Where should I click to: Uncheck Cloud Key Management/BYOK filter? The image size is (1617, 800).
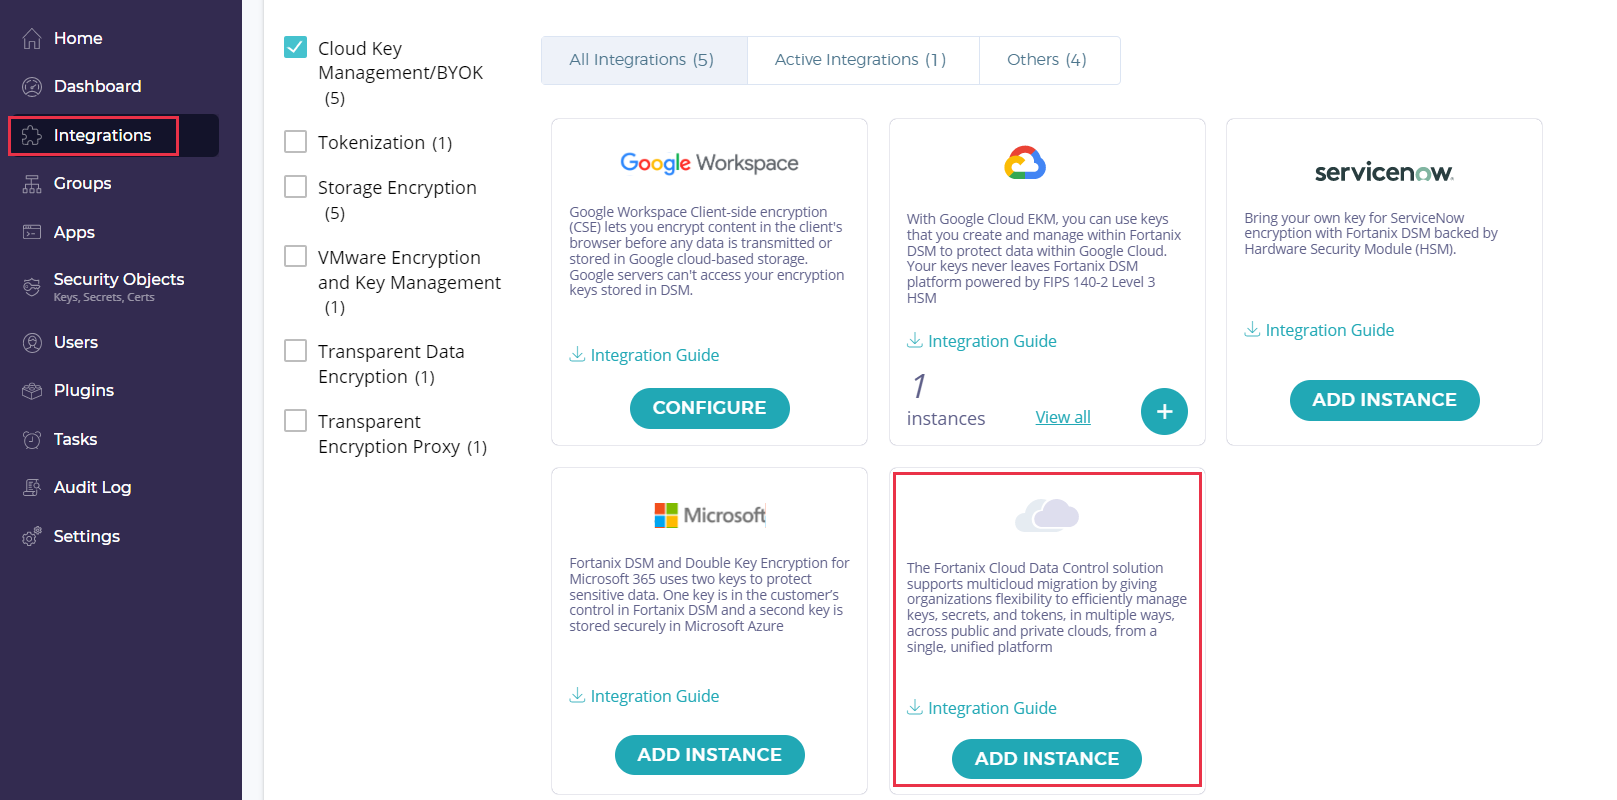[x=296, y=47]
